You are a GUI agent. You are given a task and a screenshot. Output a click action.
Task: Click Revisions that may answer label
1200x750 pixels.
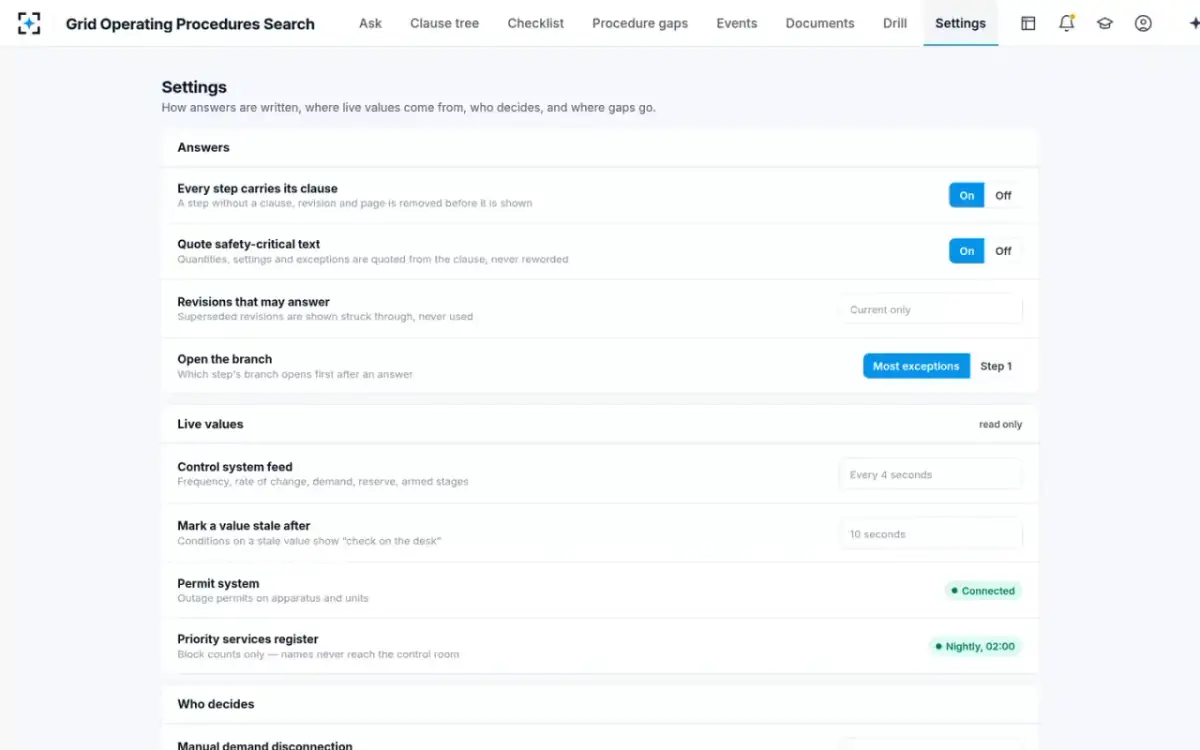point(253,302)
